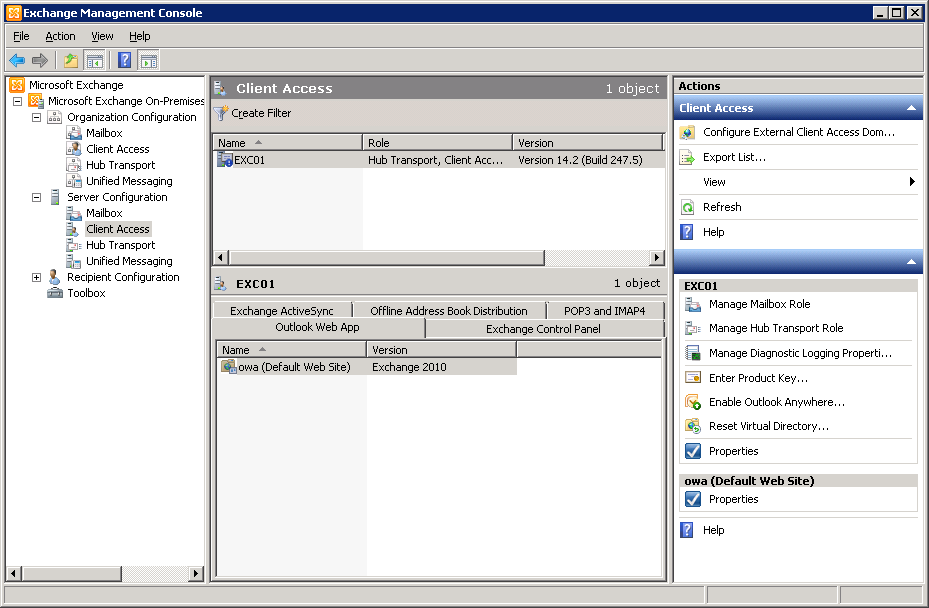Click the EXC01 Properties checkmark icon
The image size is (929, 608).
(x=693, y=451)
